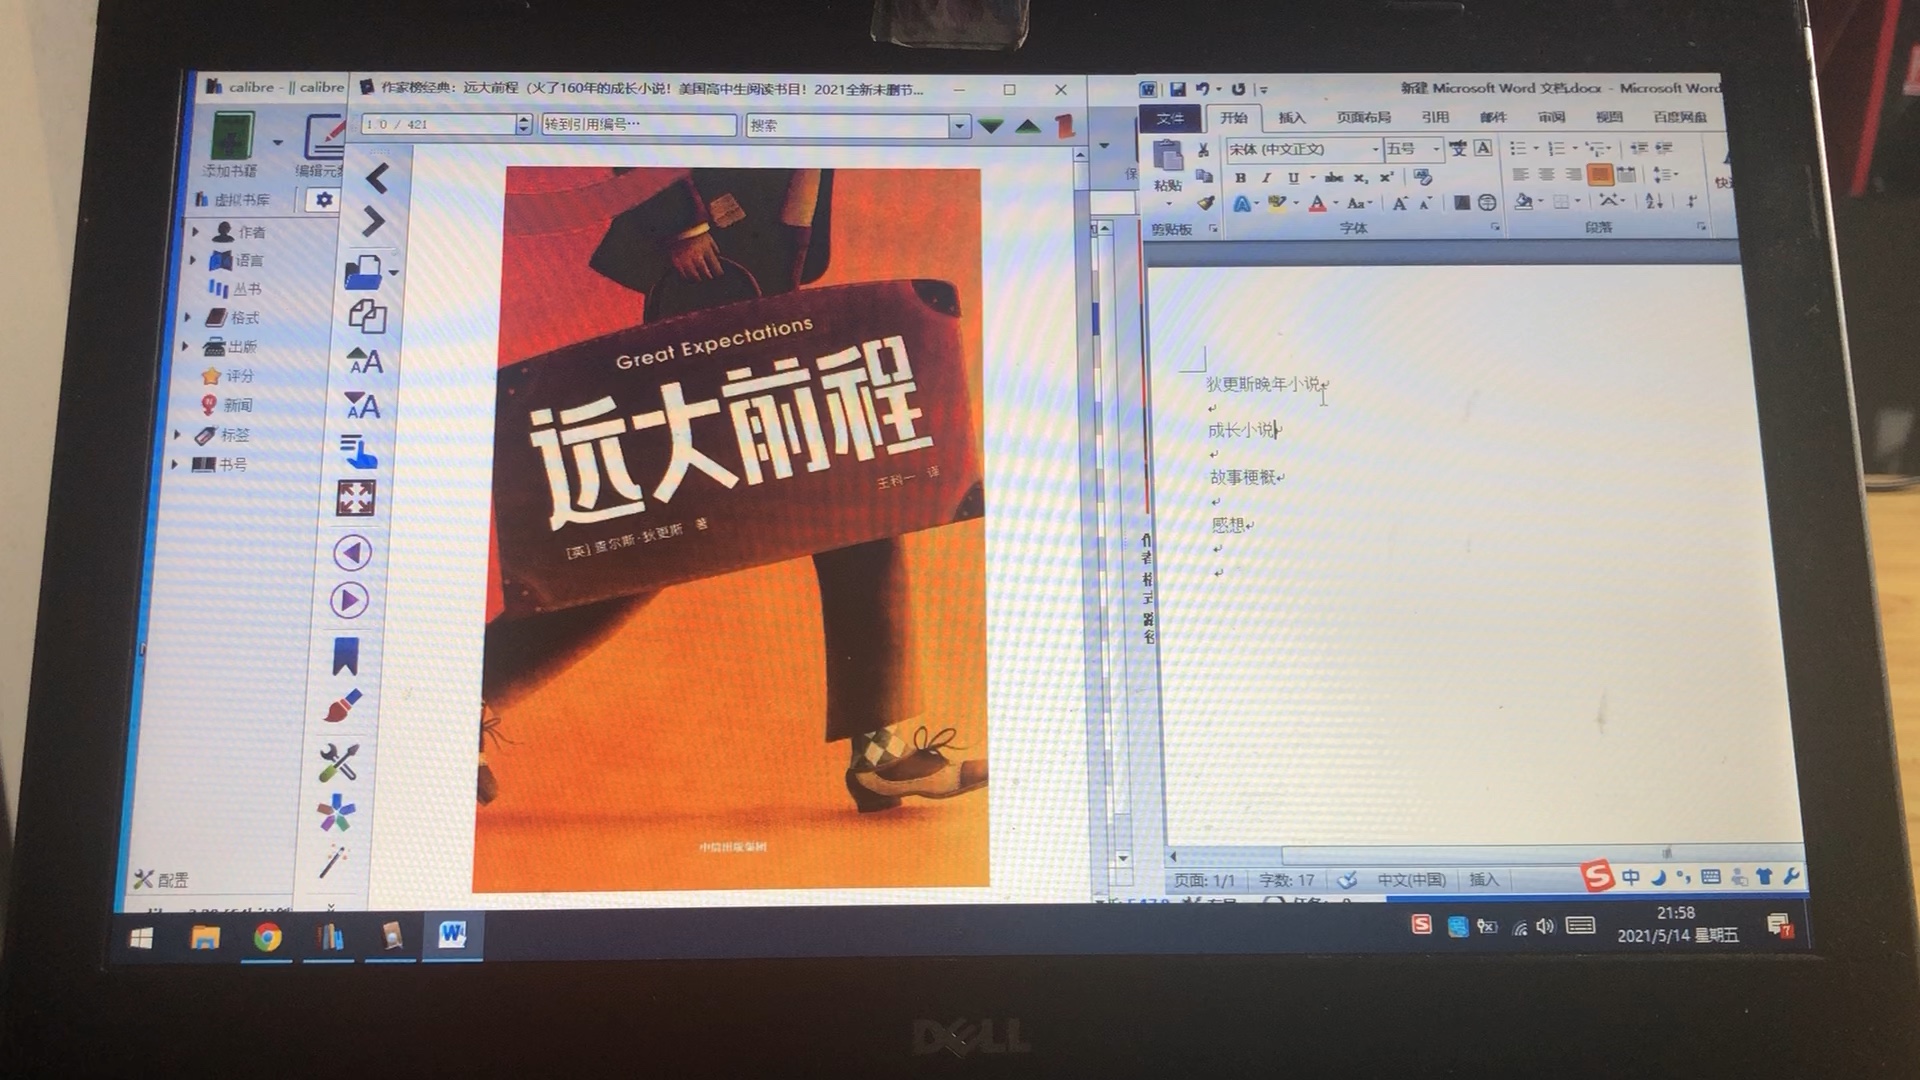Click center alignment in Word
The width and height of the screenshot is (1920, 1080).
(x=1546, y=175)
